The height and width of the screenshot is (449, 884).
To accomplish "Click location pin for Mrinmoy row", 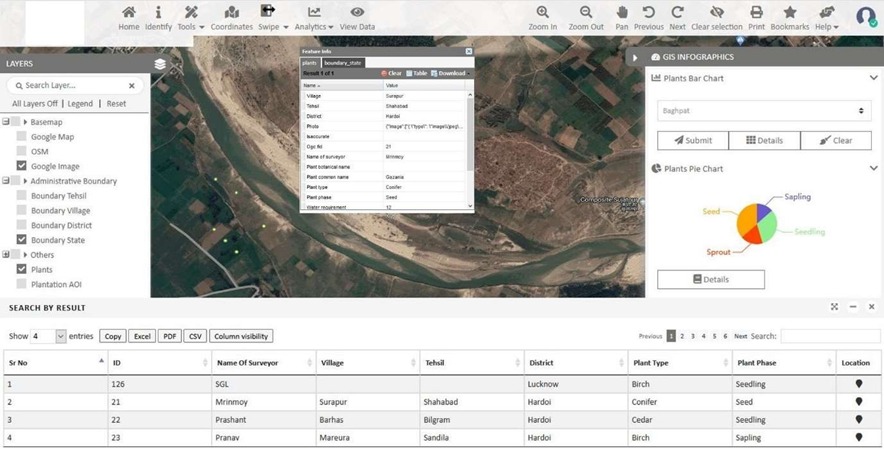I will click(859, 402).
